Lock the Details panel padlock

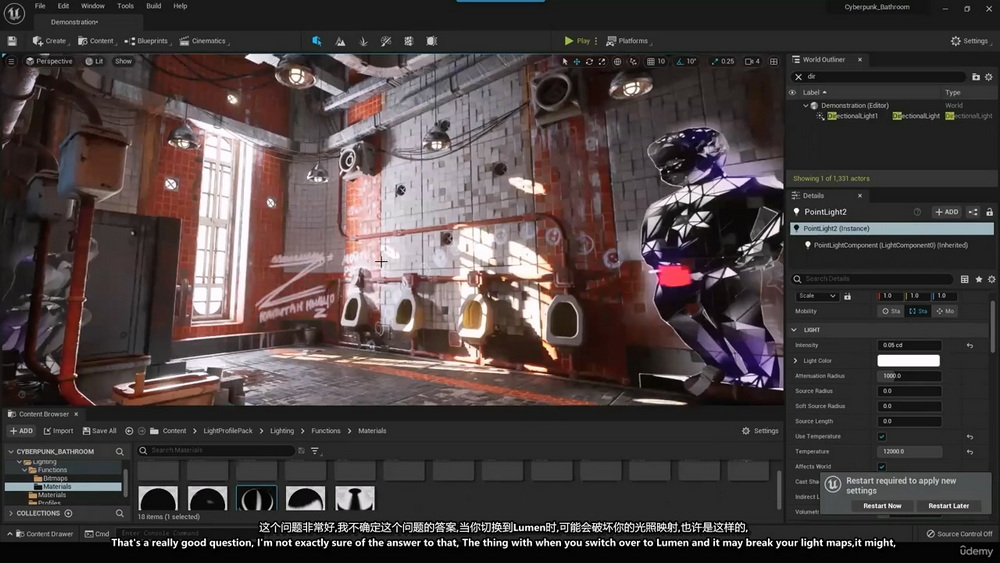coord(990,212)
